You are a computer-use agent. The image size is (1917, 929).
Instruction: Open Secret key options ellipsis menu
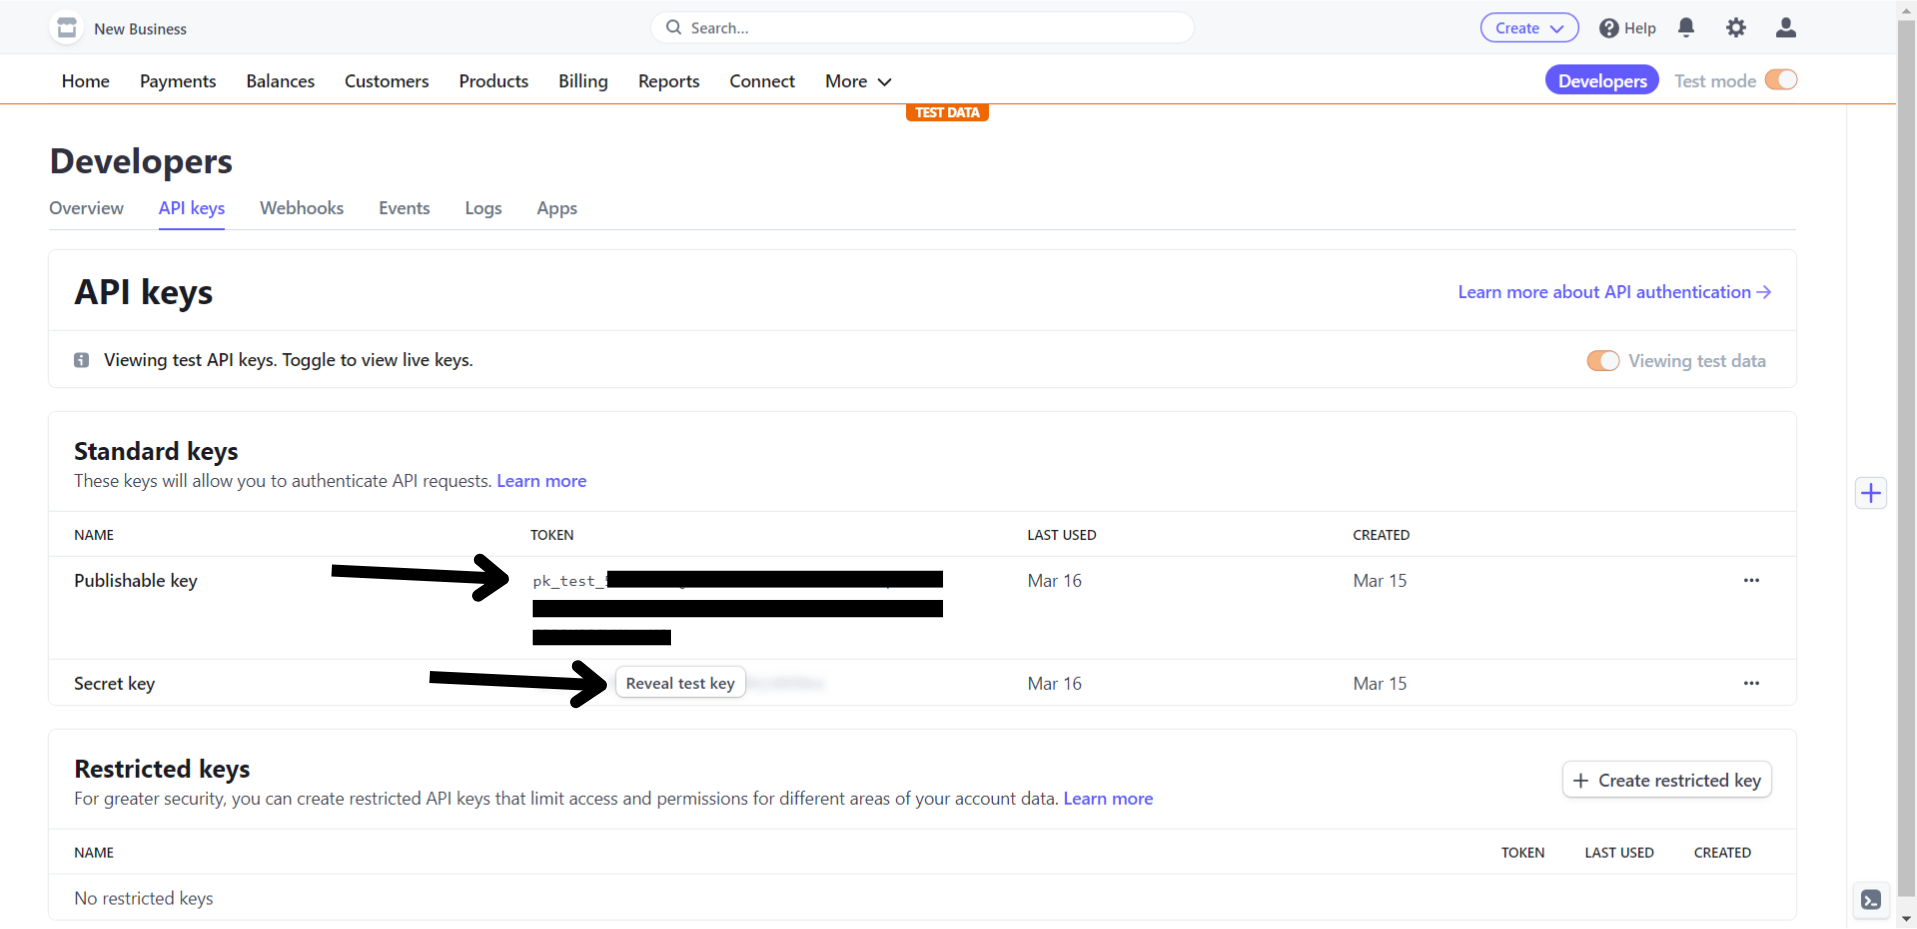(x=1751, y=684)
